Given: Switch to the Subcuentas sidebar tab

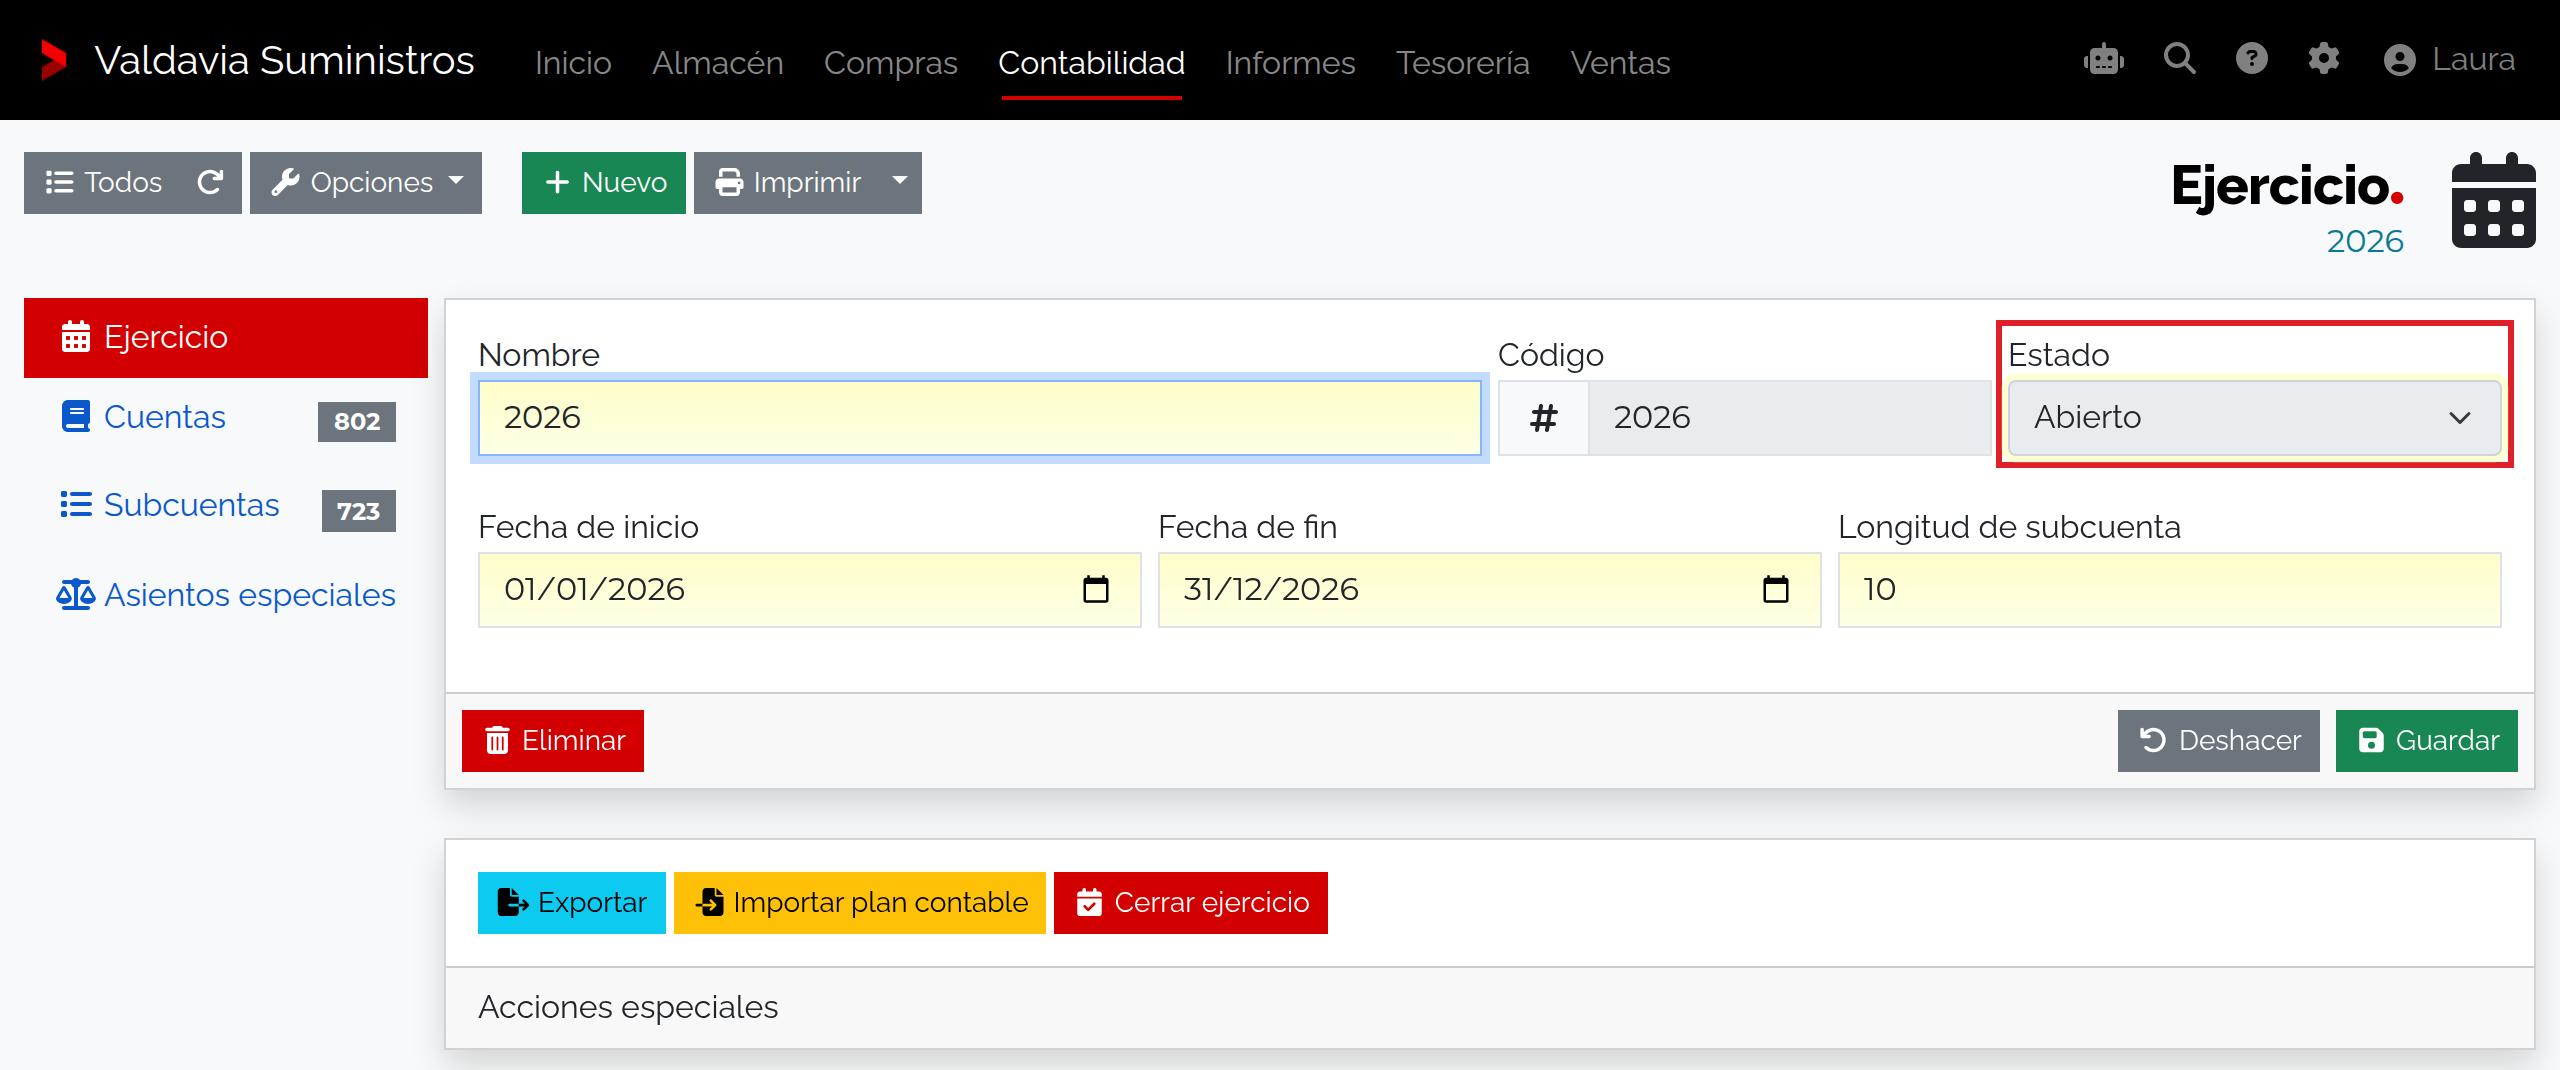Looking at the screenshot, I should [226, 506].
